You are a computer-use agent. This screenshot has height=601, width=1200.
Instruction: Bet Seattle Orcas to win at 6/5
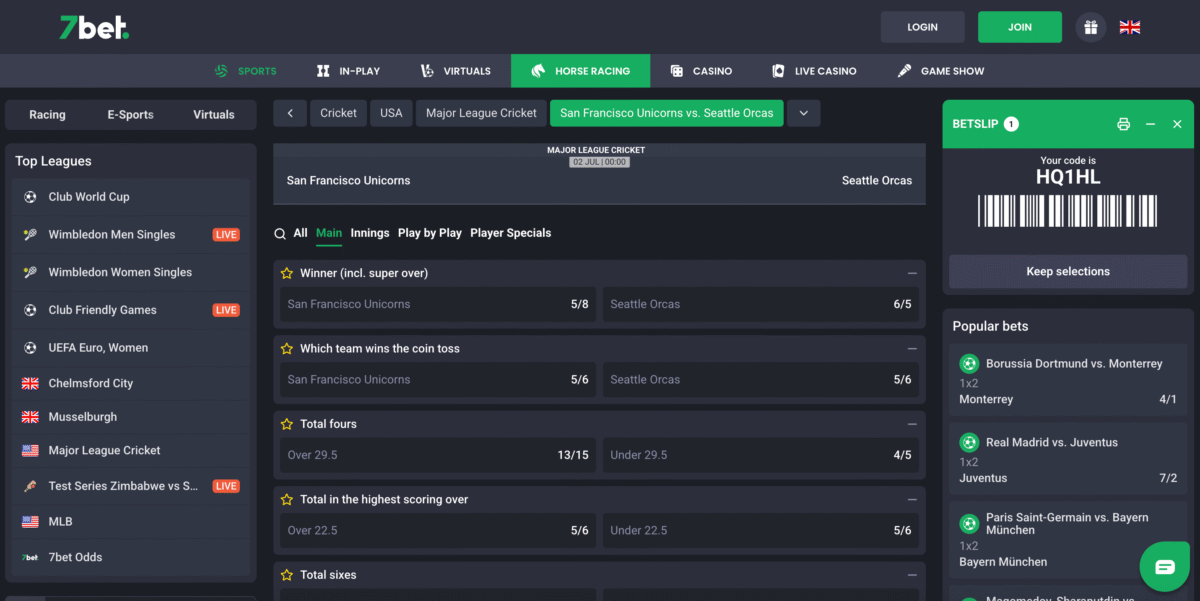761,304
